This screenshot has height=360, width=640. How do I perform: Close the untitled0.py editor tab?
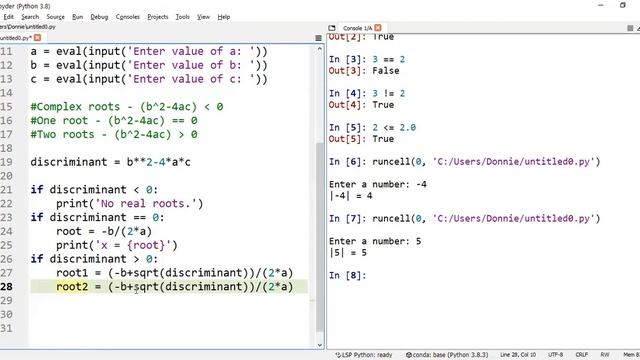[38, 38]
